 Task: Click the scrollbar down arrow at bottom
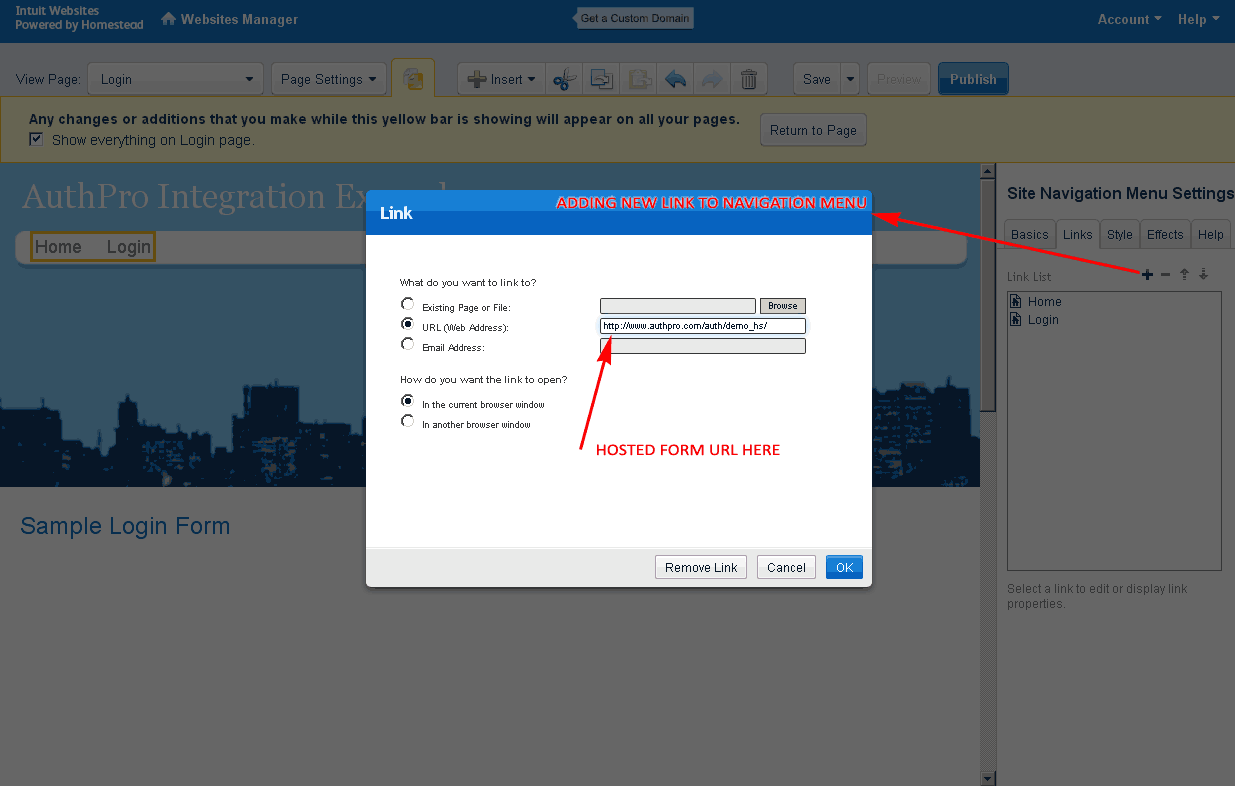pyautogui.click(x=988, y=778)
